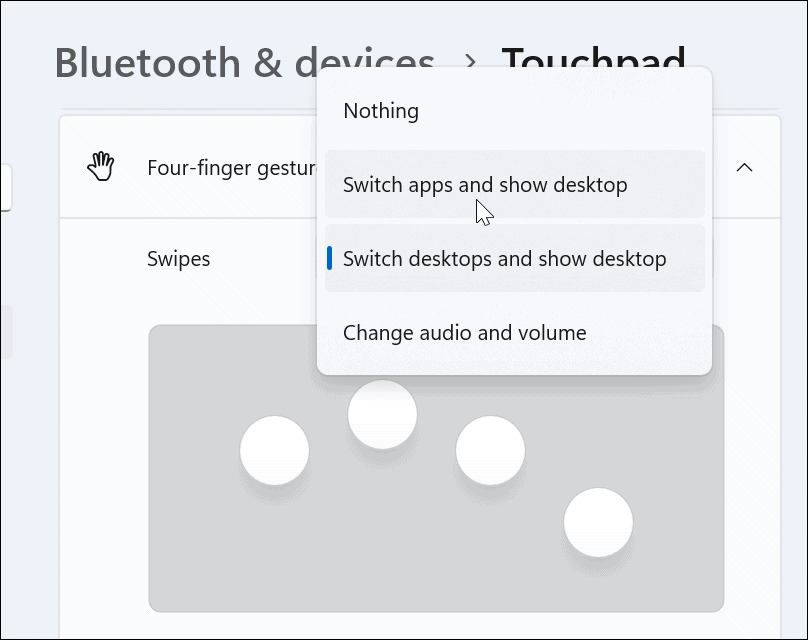Image resolution: width=808 pixels, height=640 pixels.
Task: Click the four-finger gestures hand icon
Action: click(x=101, y=166)
